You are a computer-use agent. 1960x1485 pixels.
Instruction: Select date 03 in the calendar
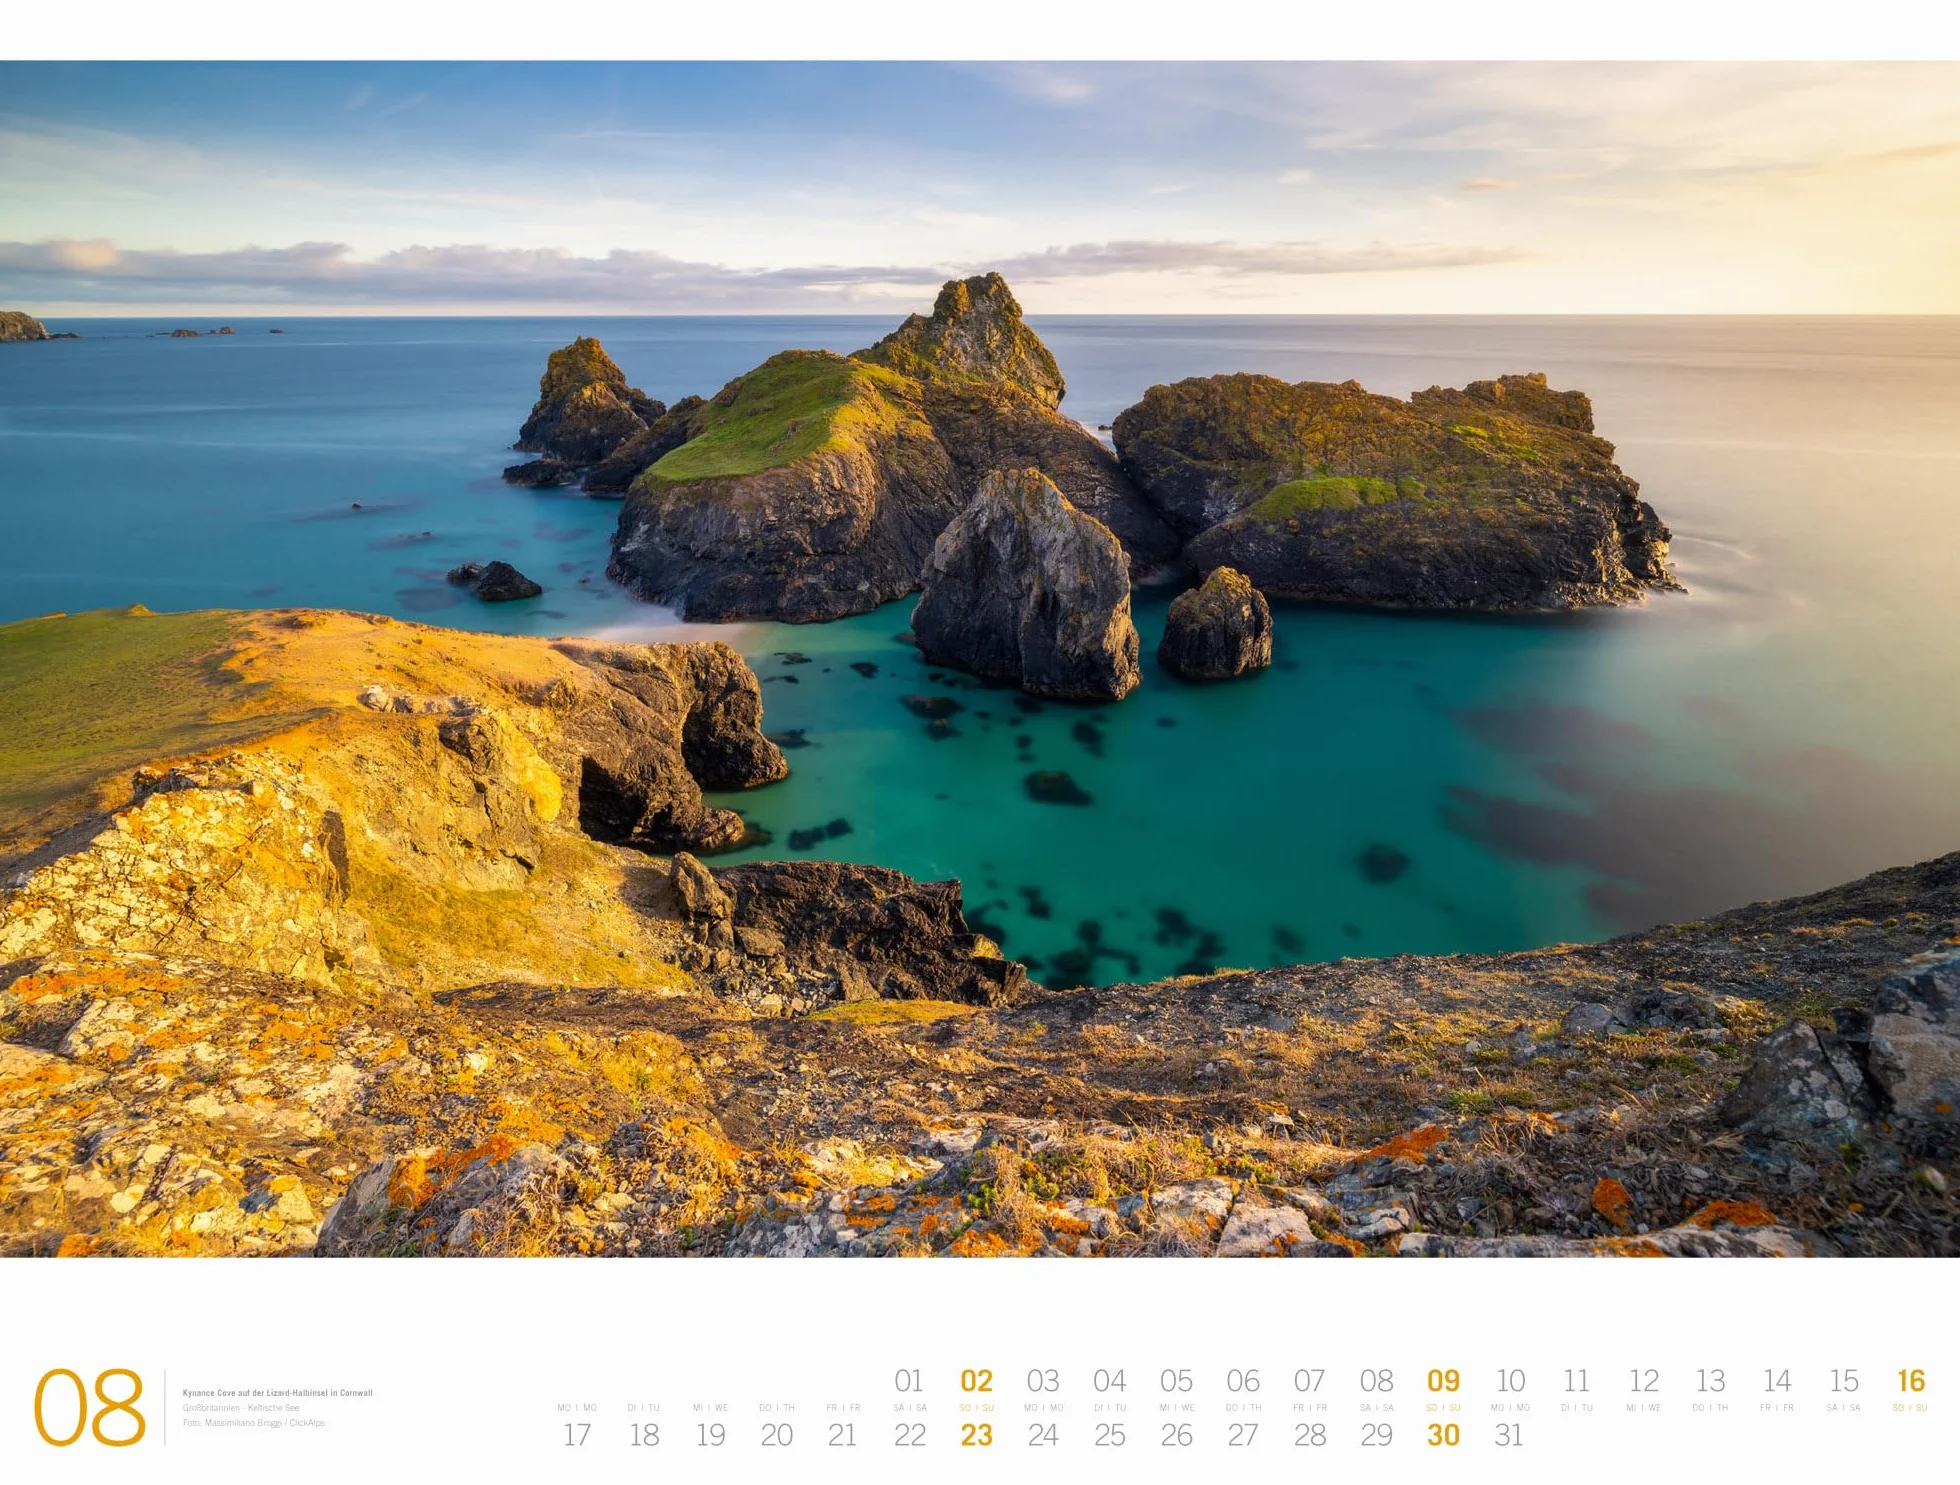1043,1381
